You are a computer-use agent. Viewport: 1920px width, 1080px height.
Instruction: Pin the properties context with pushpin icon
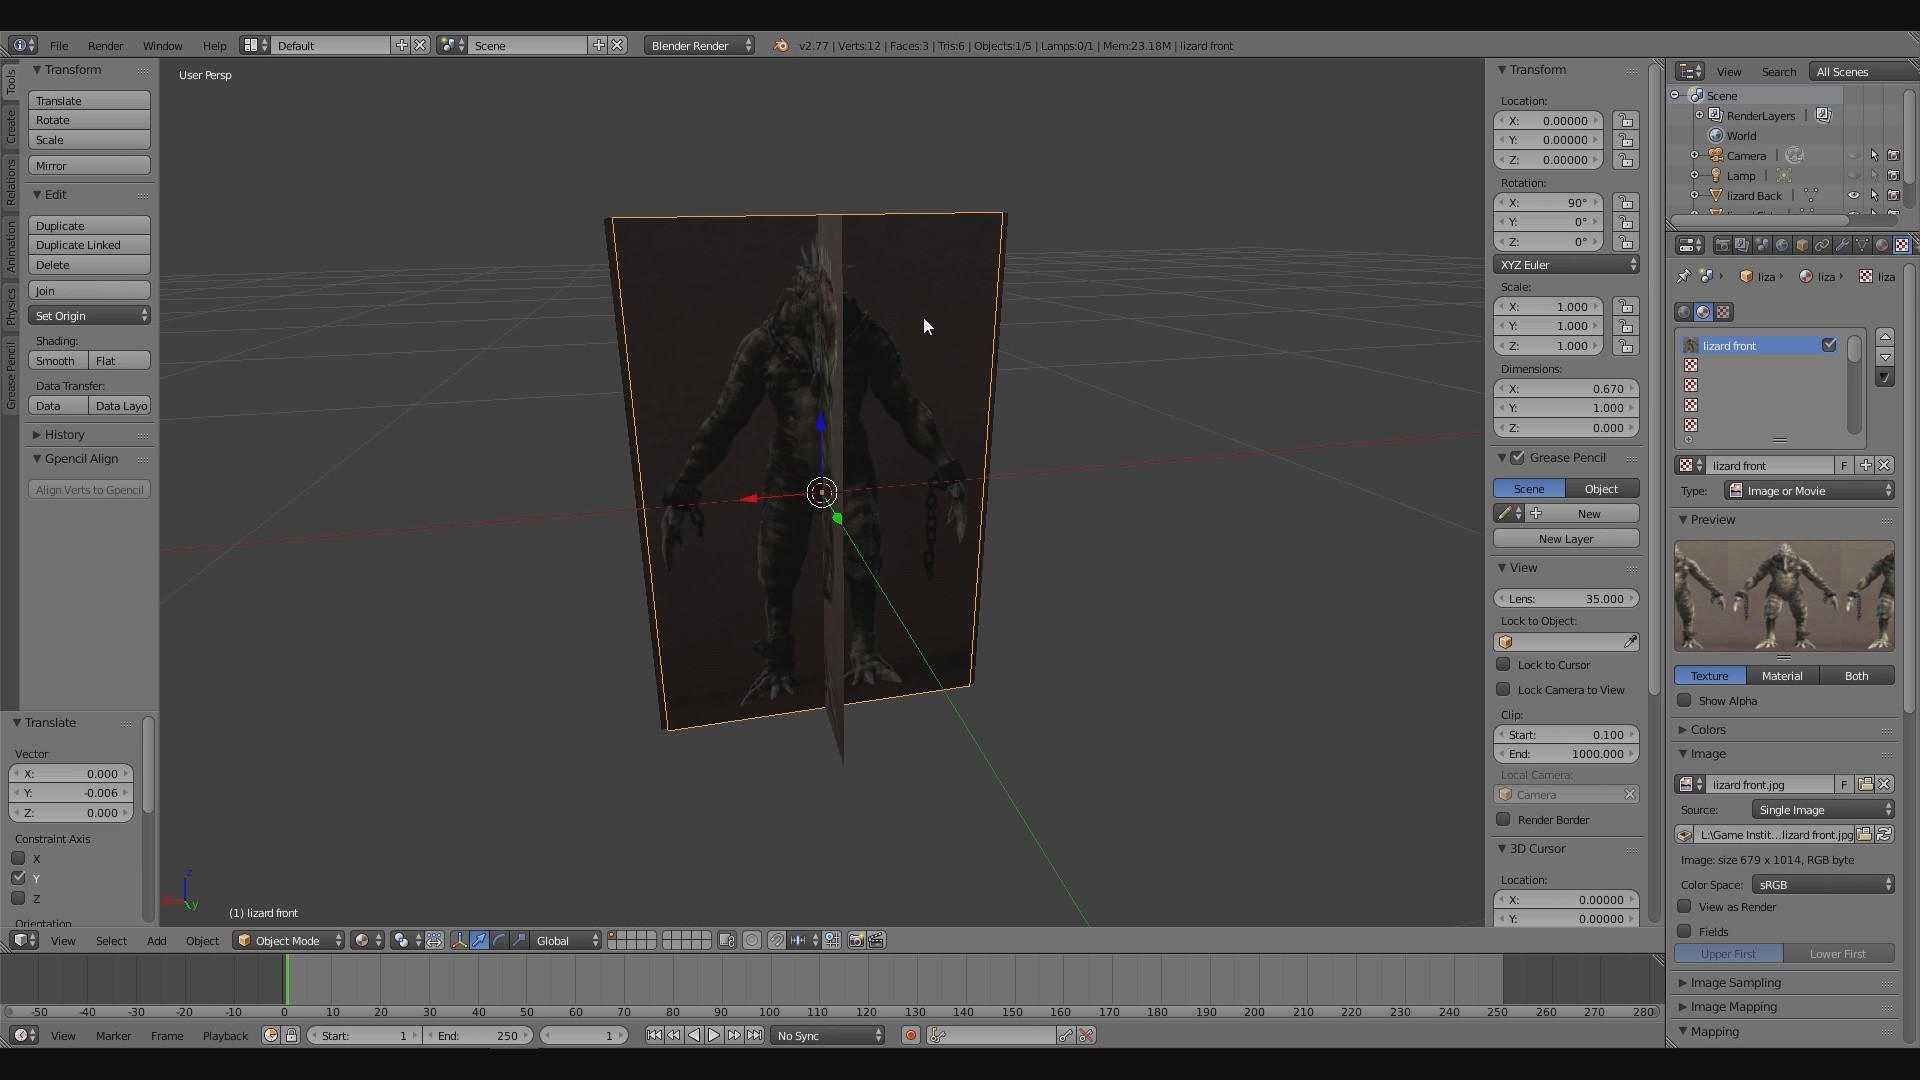pyautogui.click(x=1684, y=276)
